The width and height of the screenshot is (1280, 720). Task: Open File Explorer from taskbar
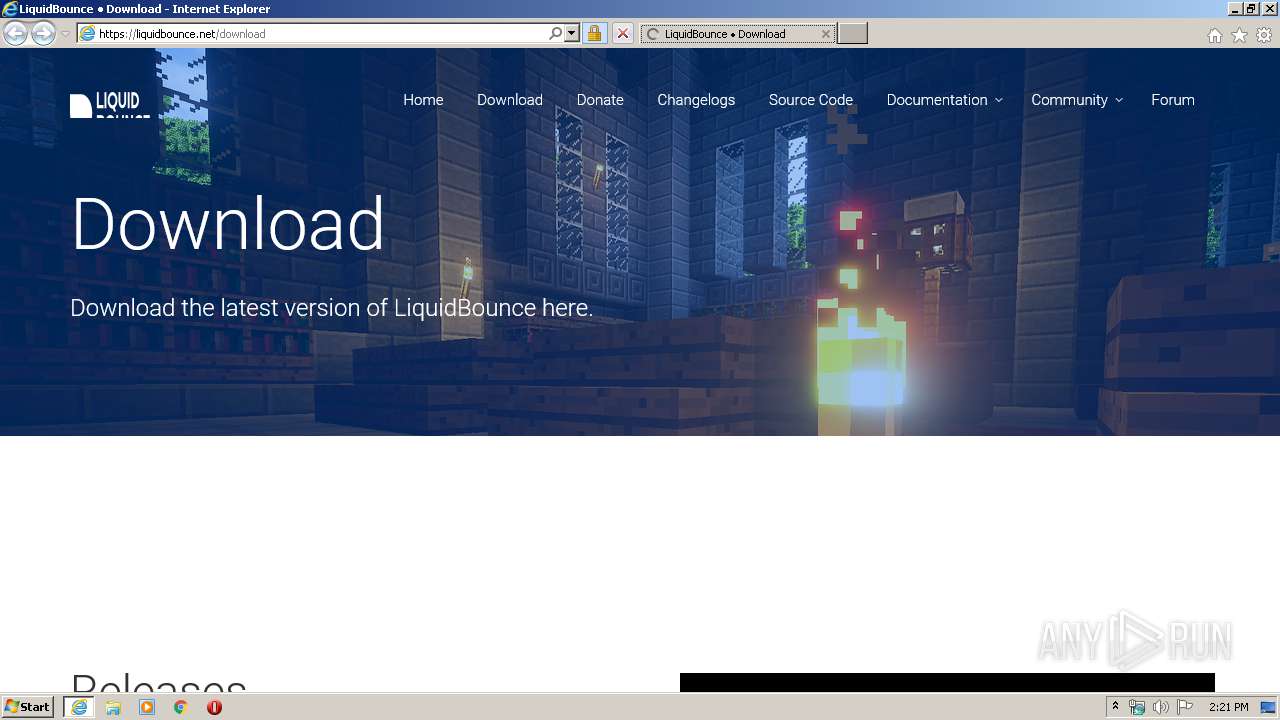113,707
